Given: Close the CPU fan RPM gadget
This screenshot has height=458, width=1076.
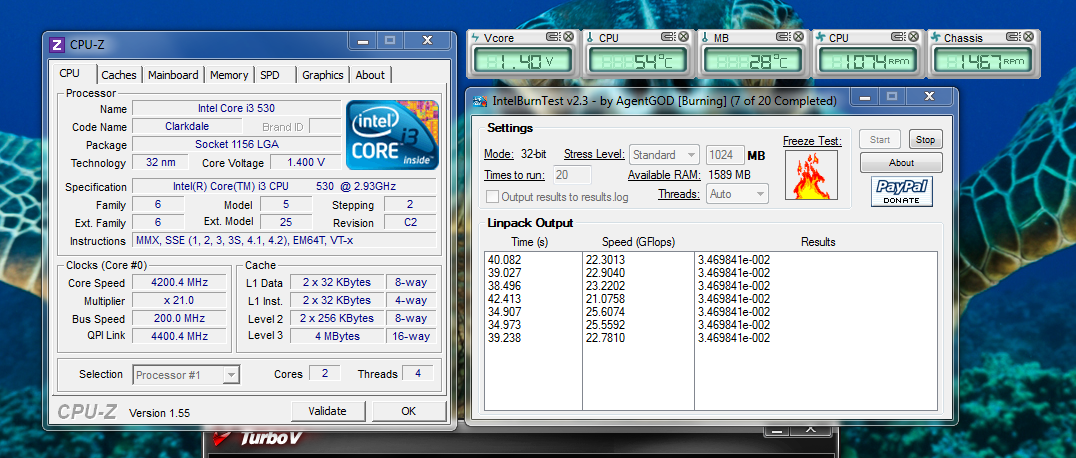Looking at the screenshot, I should [914, 37].
